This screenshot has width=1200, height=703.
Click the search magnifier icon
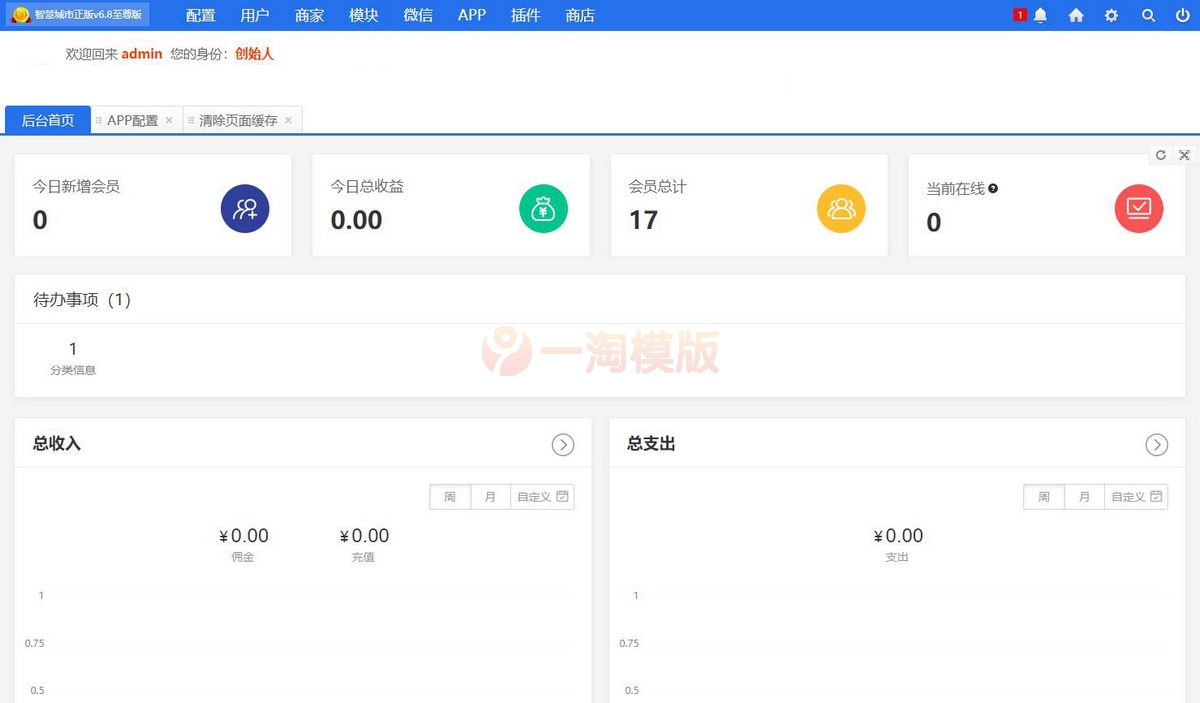[1148, 15]
